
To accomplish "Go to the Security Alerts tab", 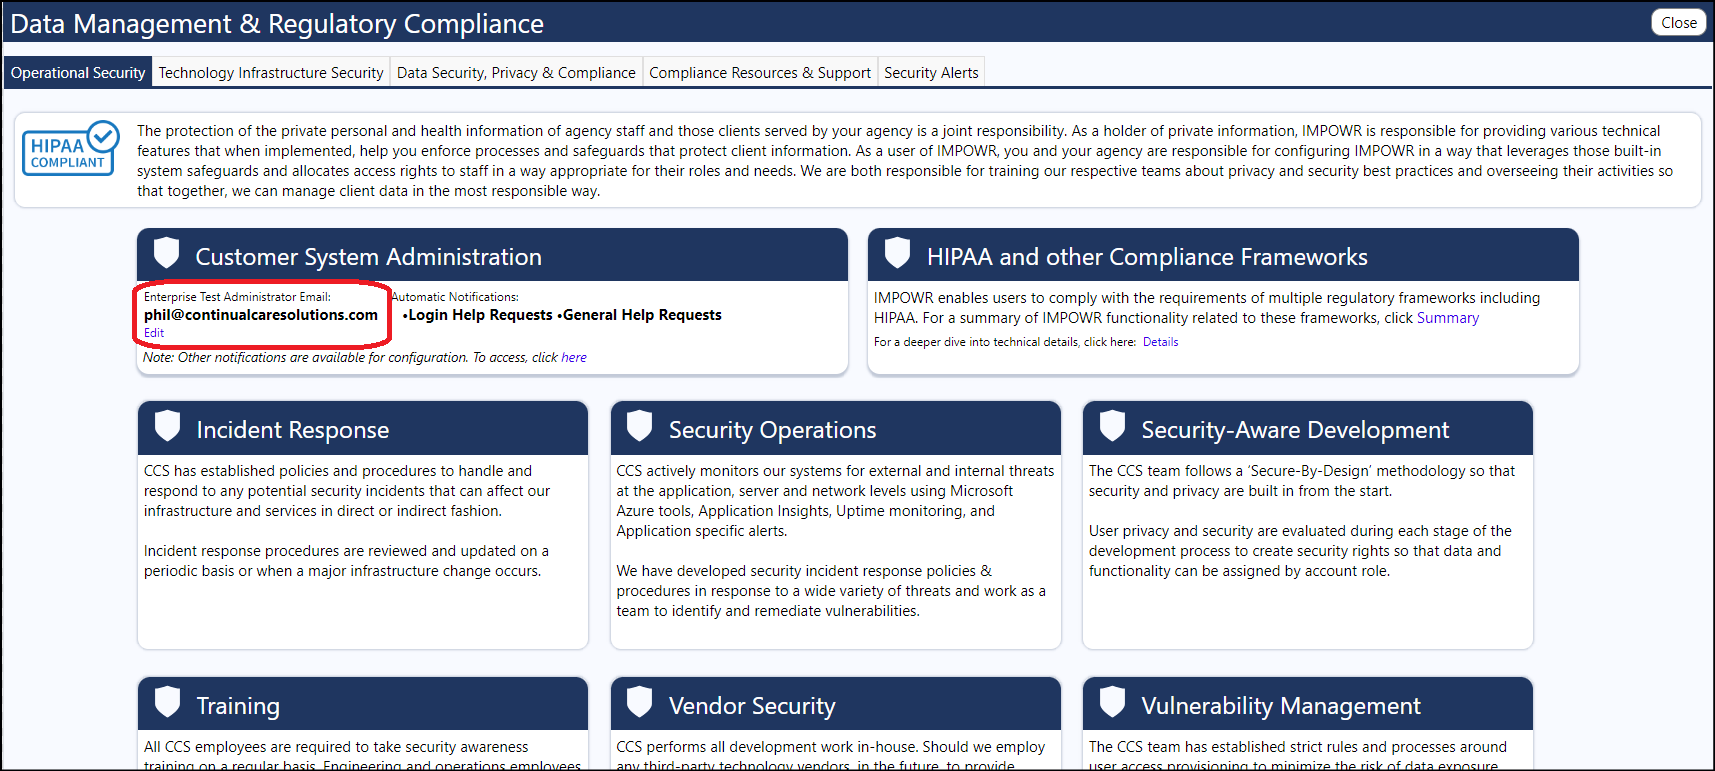I will click(x=931, y=72).
